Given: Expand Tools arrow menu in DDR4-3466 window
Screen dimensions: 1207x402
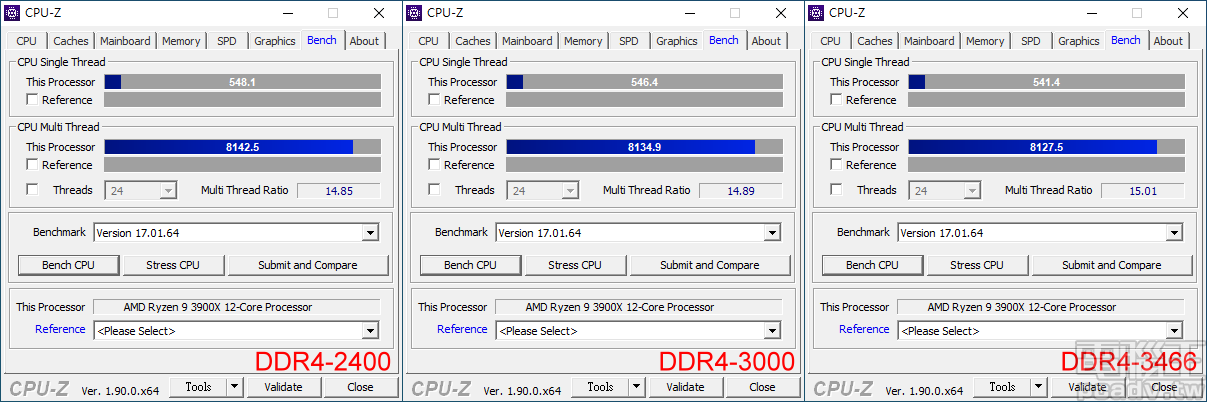Looking at the screenshot, I should tap(1038, 387).
